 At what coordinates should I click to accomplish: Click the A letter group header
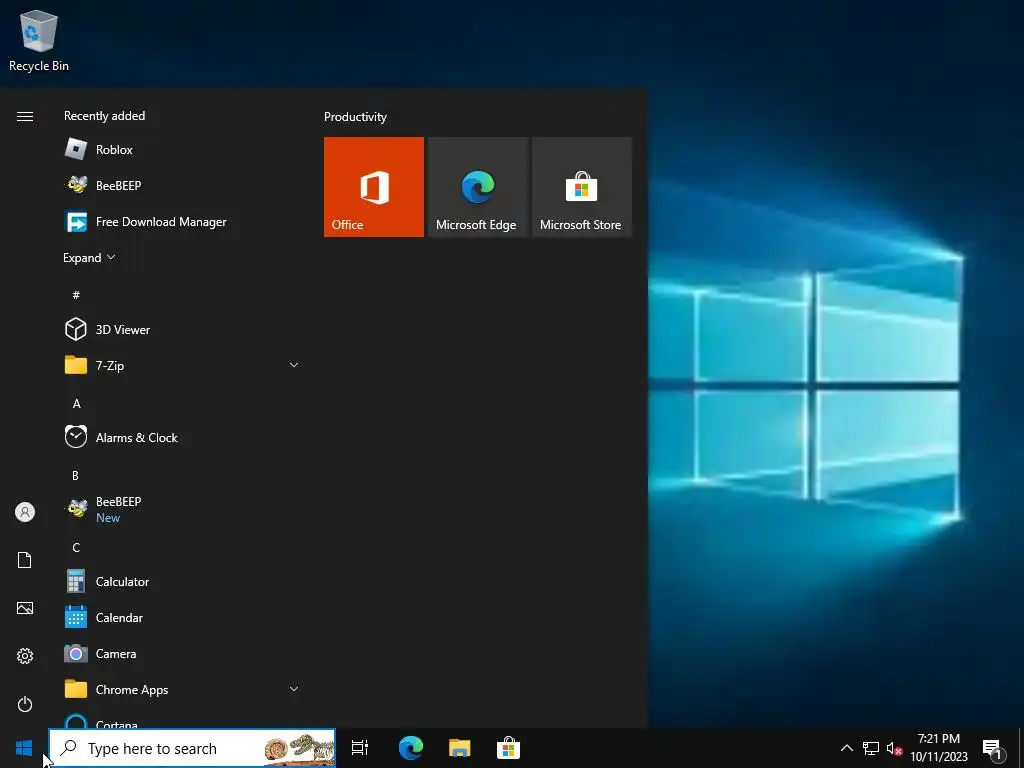(76, 404)
